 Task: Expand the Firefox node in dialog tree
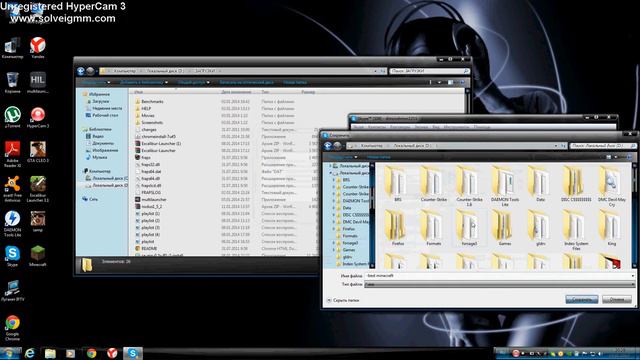[x=333, y=229]
